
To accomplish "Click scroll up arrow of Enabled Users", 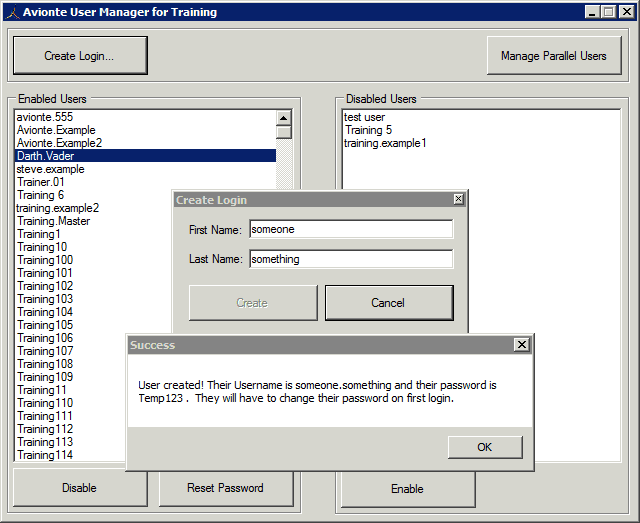I will click(x=284, y=118).
